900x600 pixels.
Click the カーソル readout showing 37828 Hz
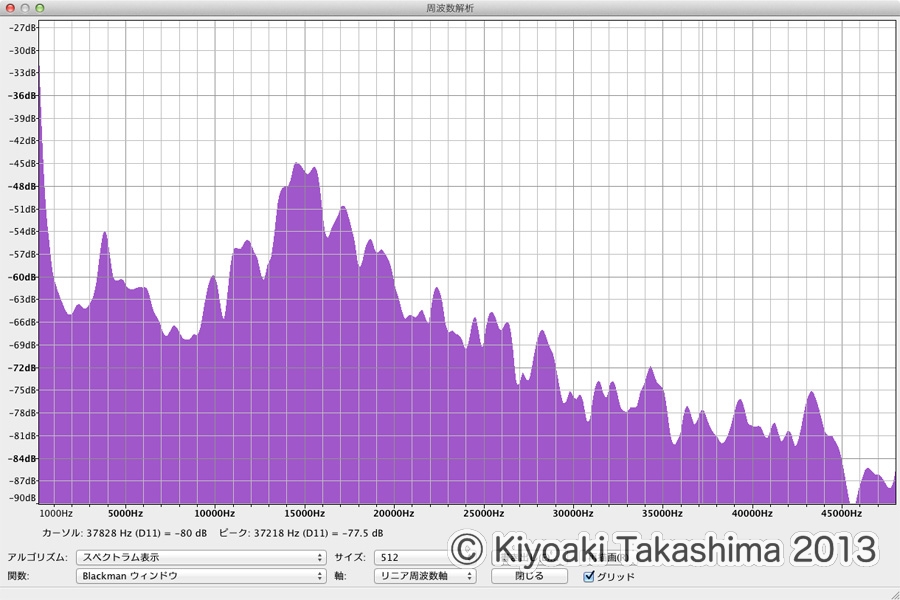click(124, 533)
